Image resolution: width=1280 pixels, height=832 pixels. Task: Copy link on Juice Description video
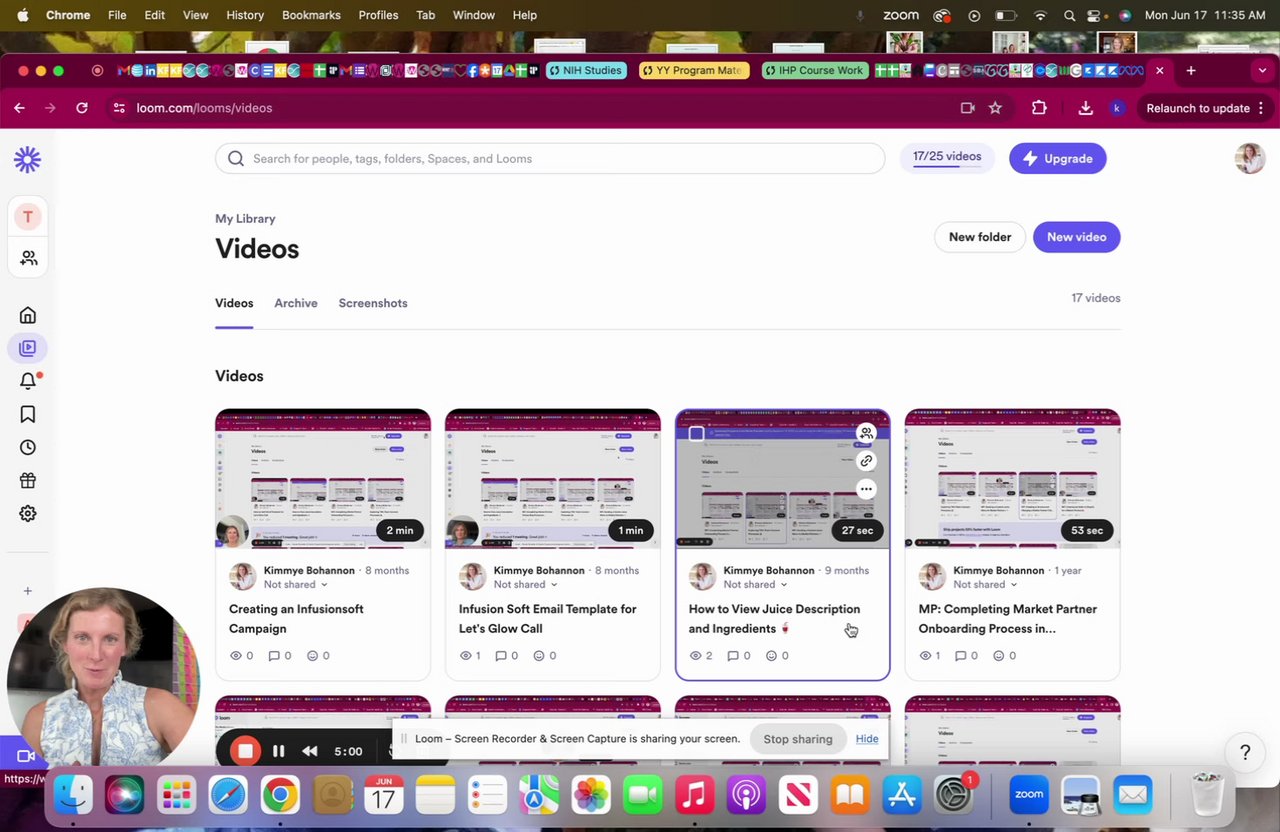click(x=866, y=461)
